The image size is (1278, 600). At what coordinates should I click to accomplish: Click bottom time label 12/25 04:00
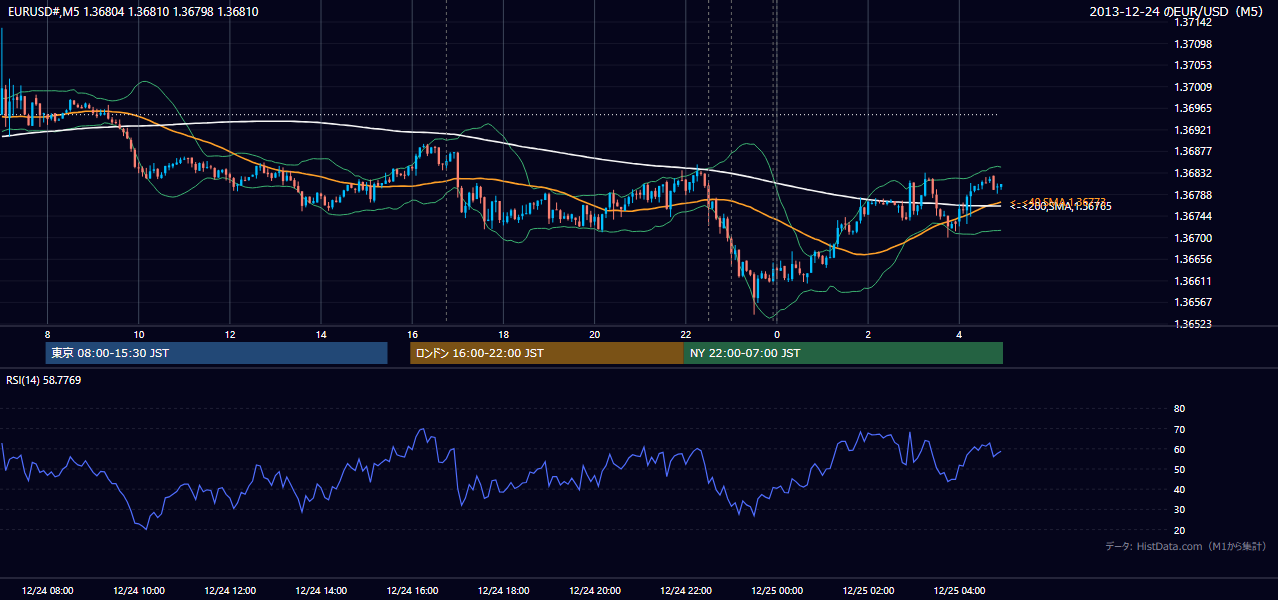click(x=959, y=591)
